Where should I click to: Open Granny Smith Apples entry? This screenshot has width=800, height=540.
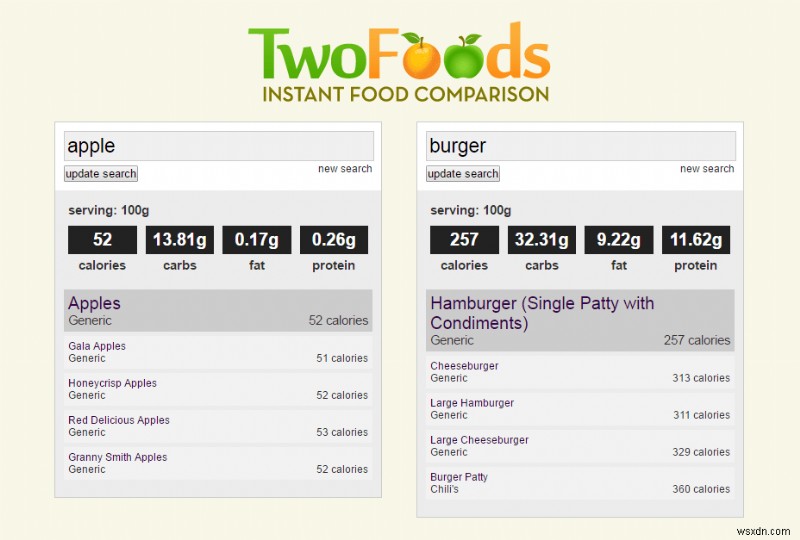218,463
